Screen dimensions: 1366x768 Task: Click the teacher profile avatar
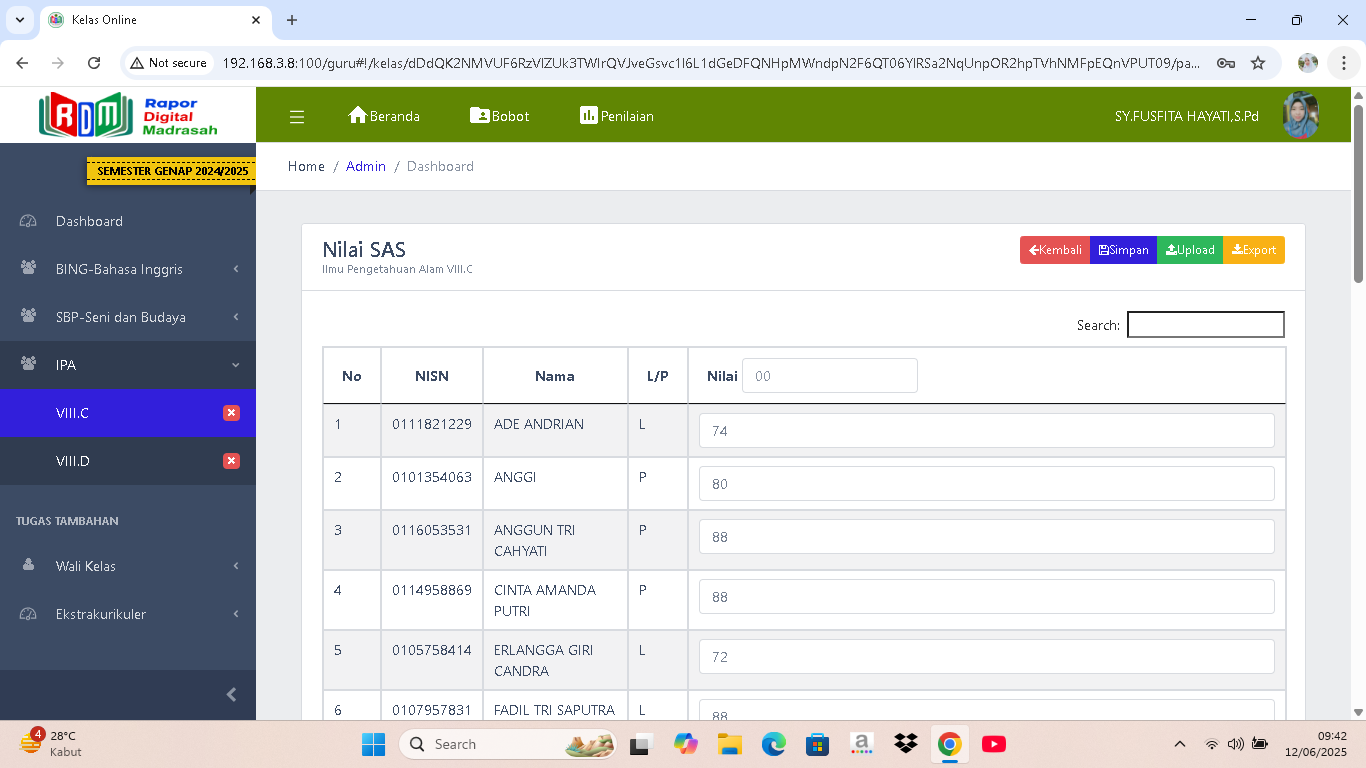1301,116
